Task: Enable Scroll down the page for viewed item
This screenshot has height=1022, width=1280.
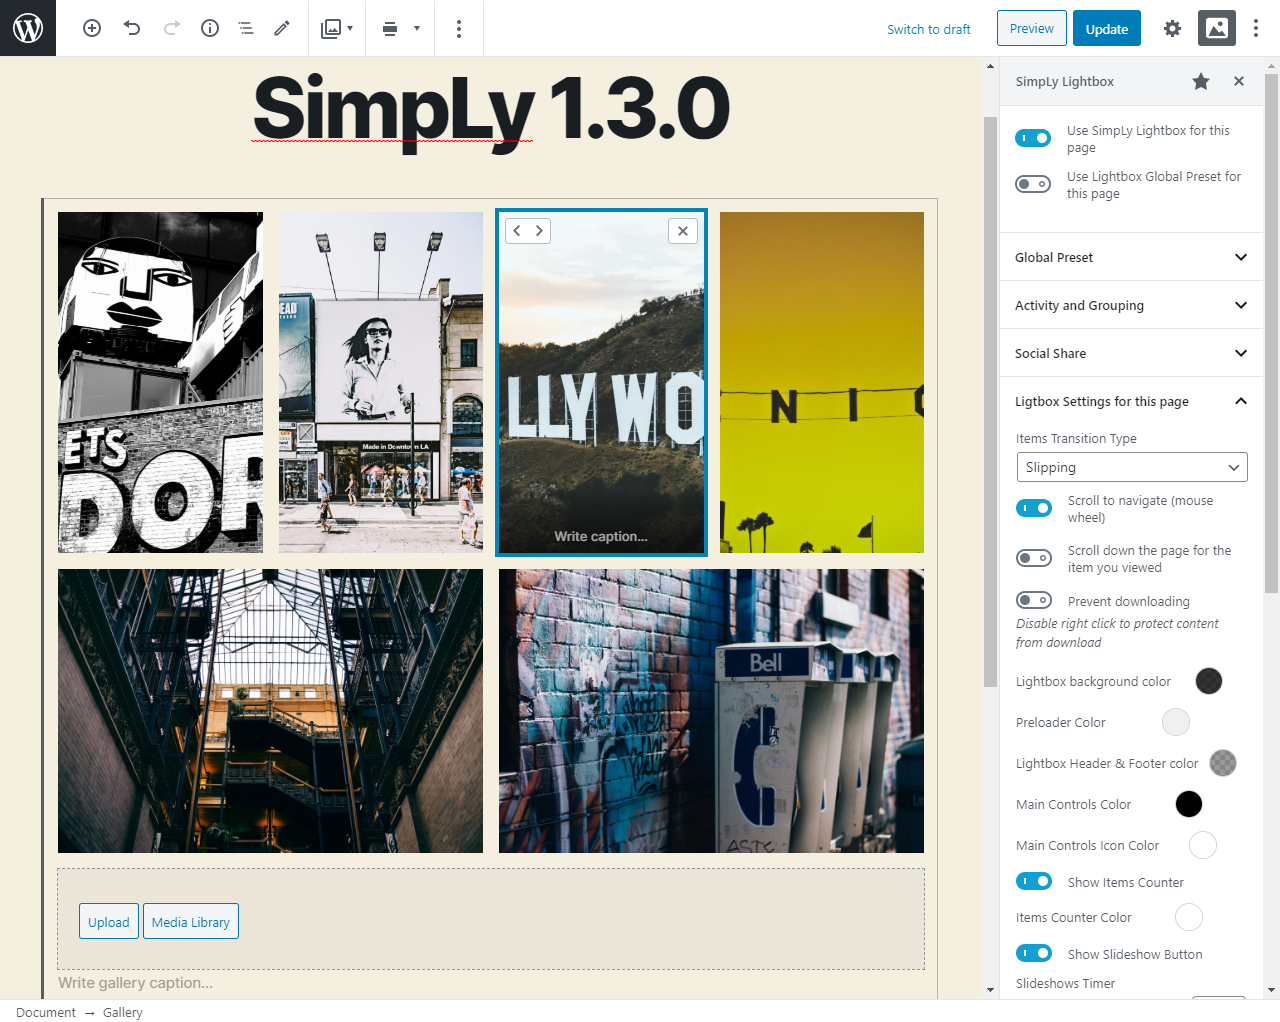Action: click(1034, 558)
